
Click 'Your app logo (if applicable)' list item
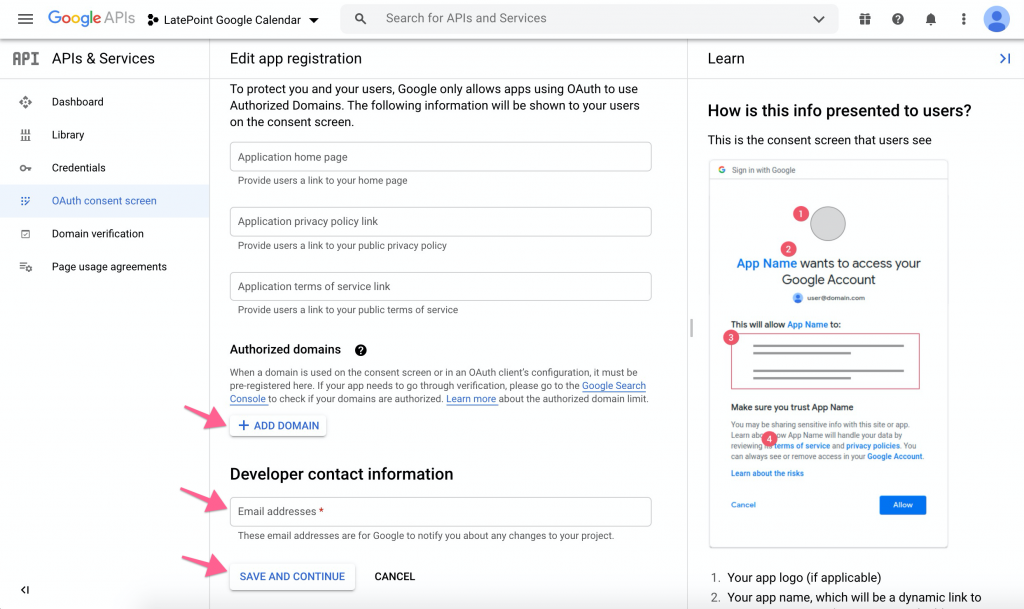tap(804, 578)
